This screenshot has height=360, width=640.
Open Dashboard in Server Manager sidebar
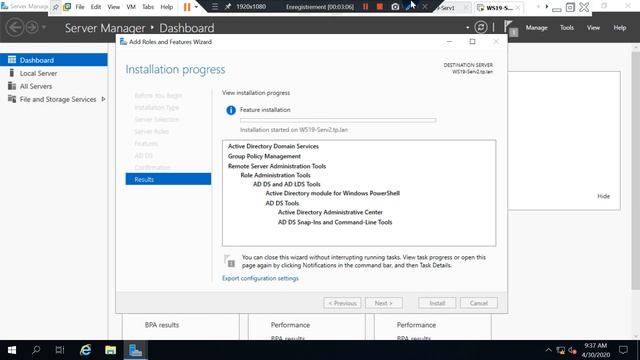[53, 60]
